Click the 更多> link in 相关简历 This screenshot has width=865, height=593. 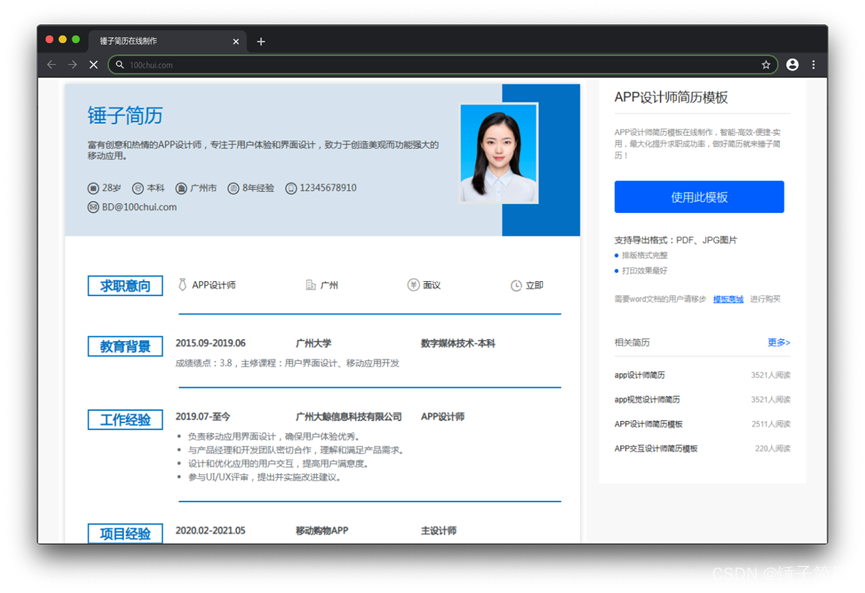click(x=778, y=343)
